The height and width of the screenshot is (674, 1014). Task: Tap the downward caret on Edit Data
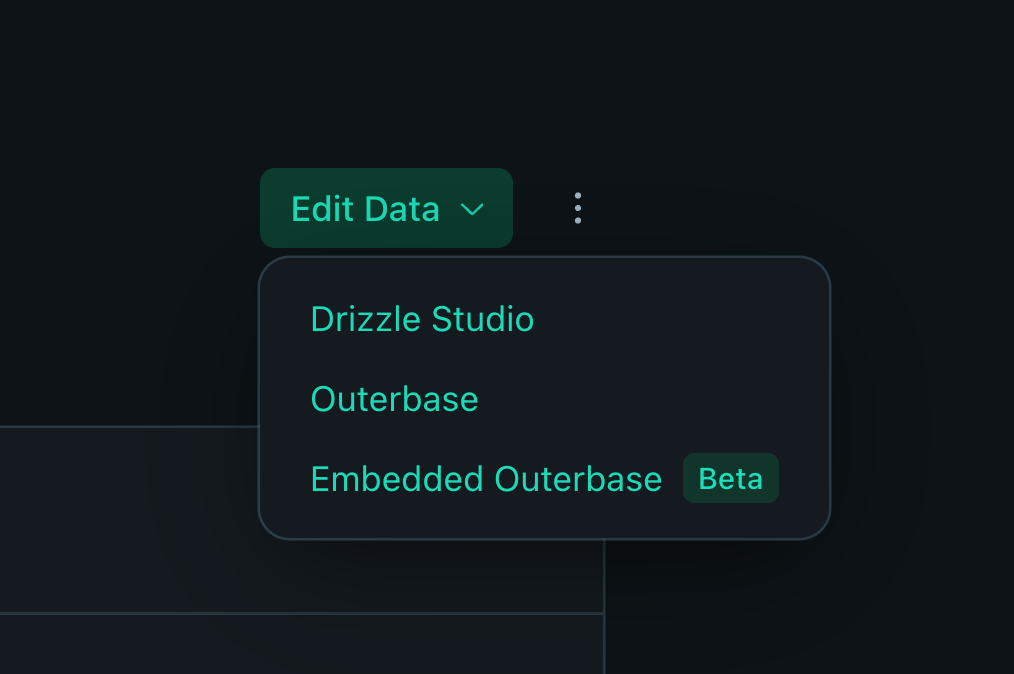point(472,210)
